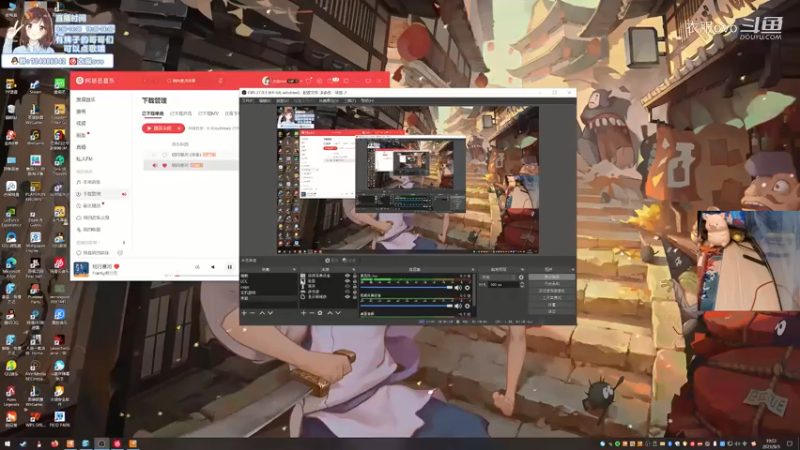Remove the selected OBS scene
The image size is (800, 450).
point(253,313)
